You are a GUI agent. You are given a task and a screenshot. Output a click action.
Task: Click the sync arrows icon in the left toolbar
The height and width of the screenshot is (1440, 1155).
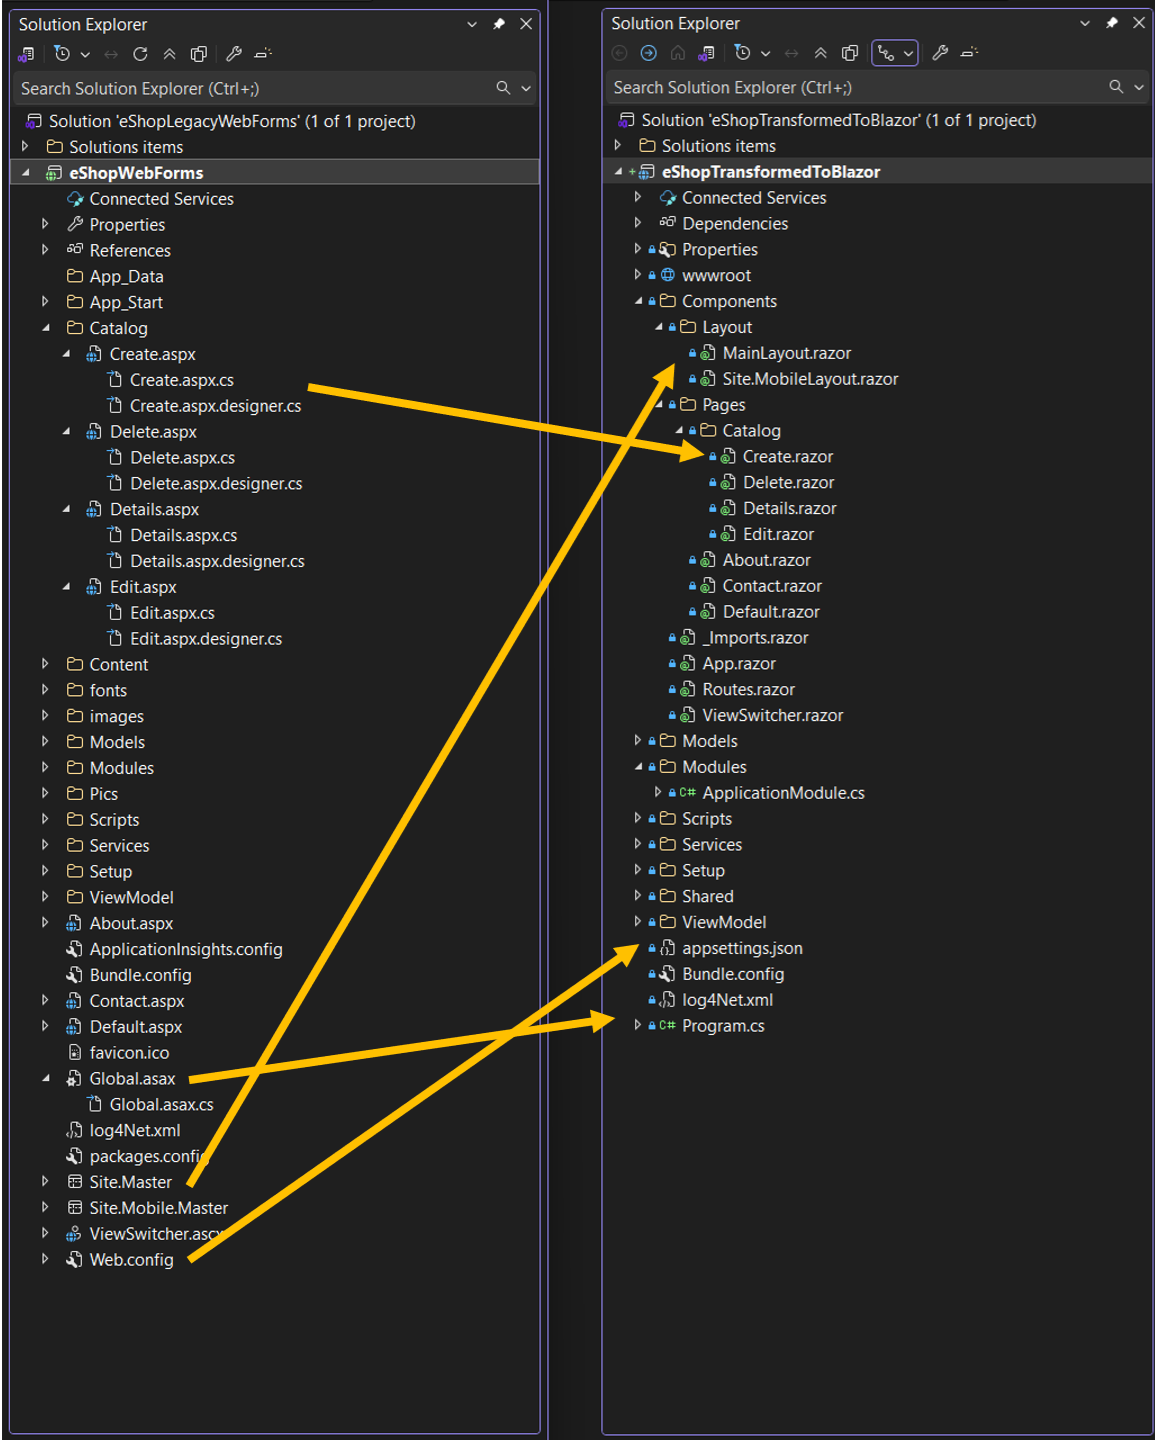point(110,54)
